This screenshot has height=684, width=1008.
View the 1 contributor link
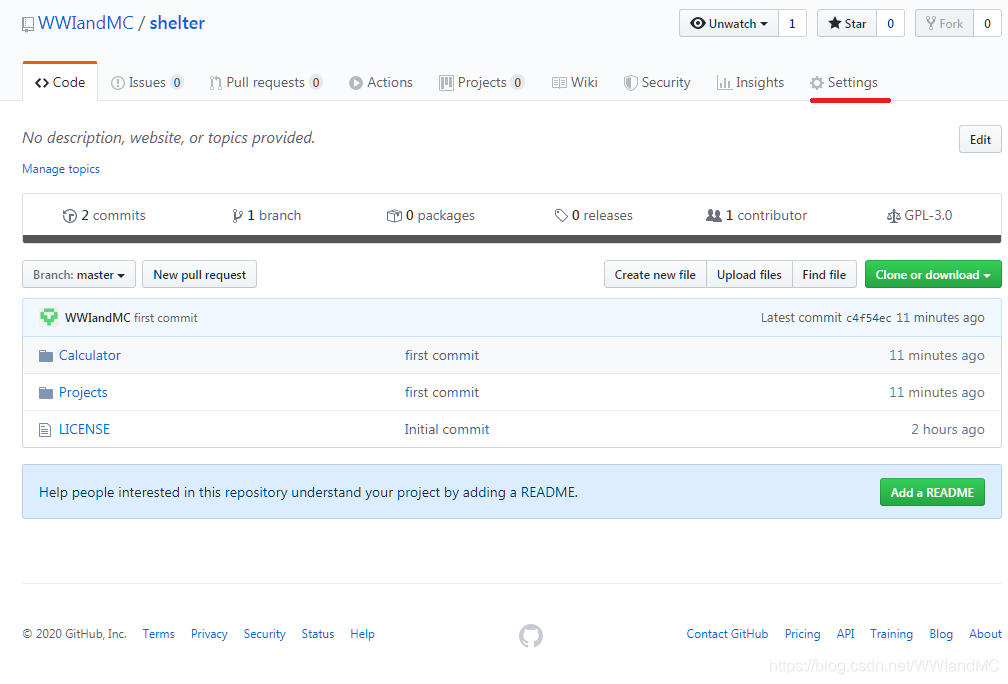[x=757, y=216]
